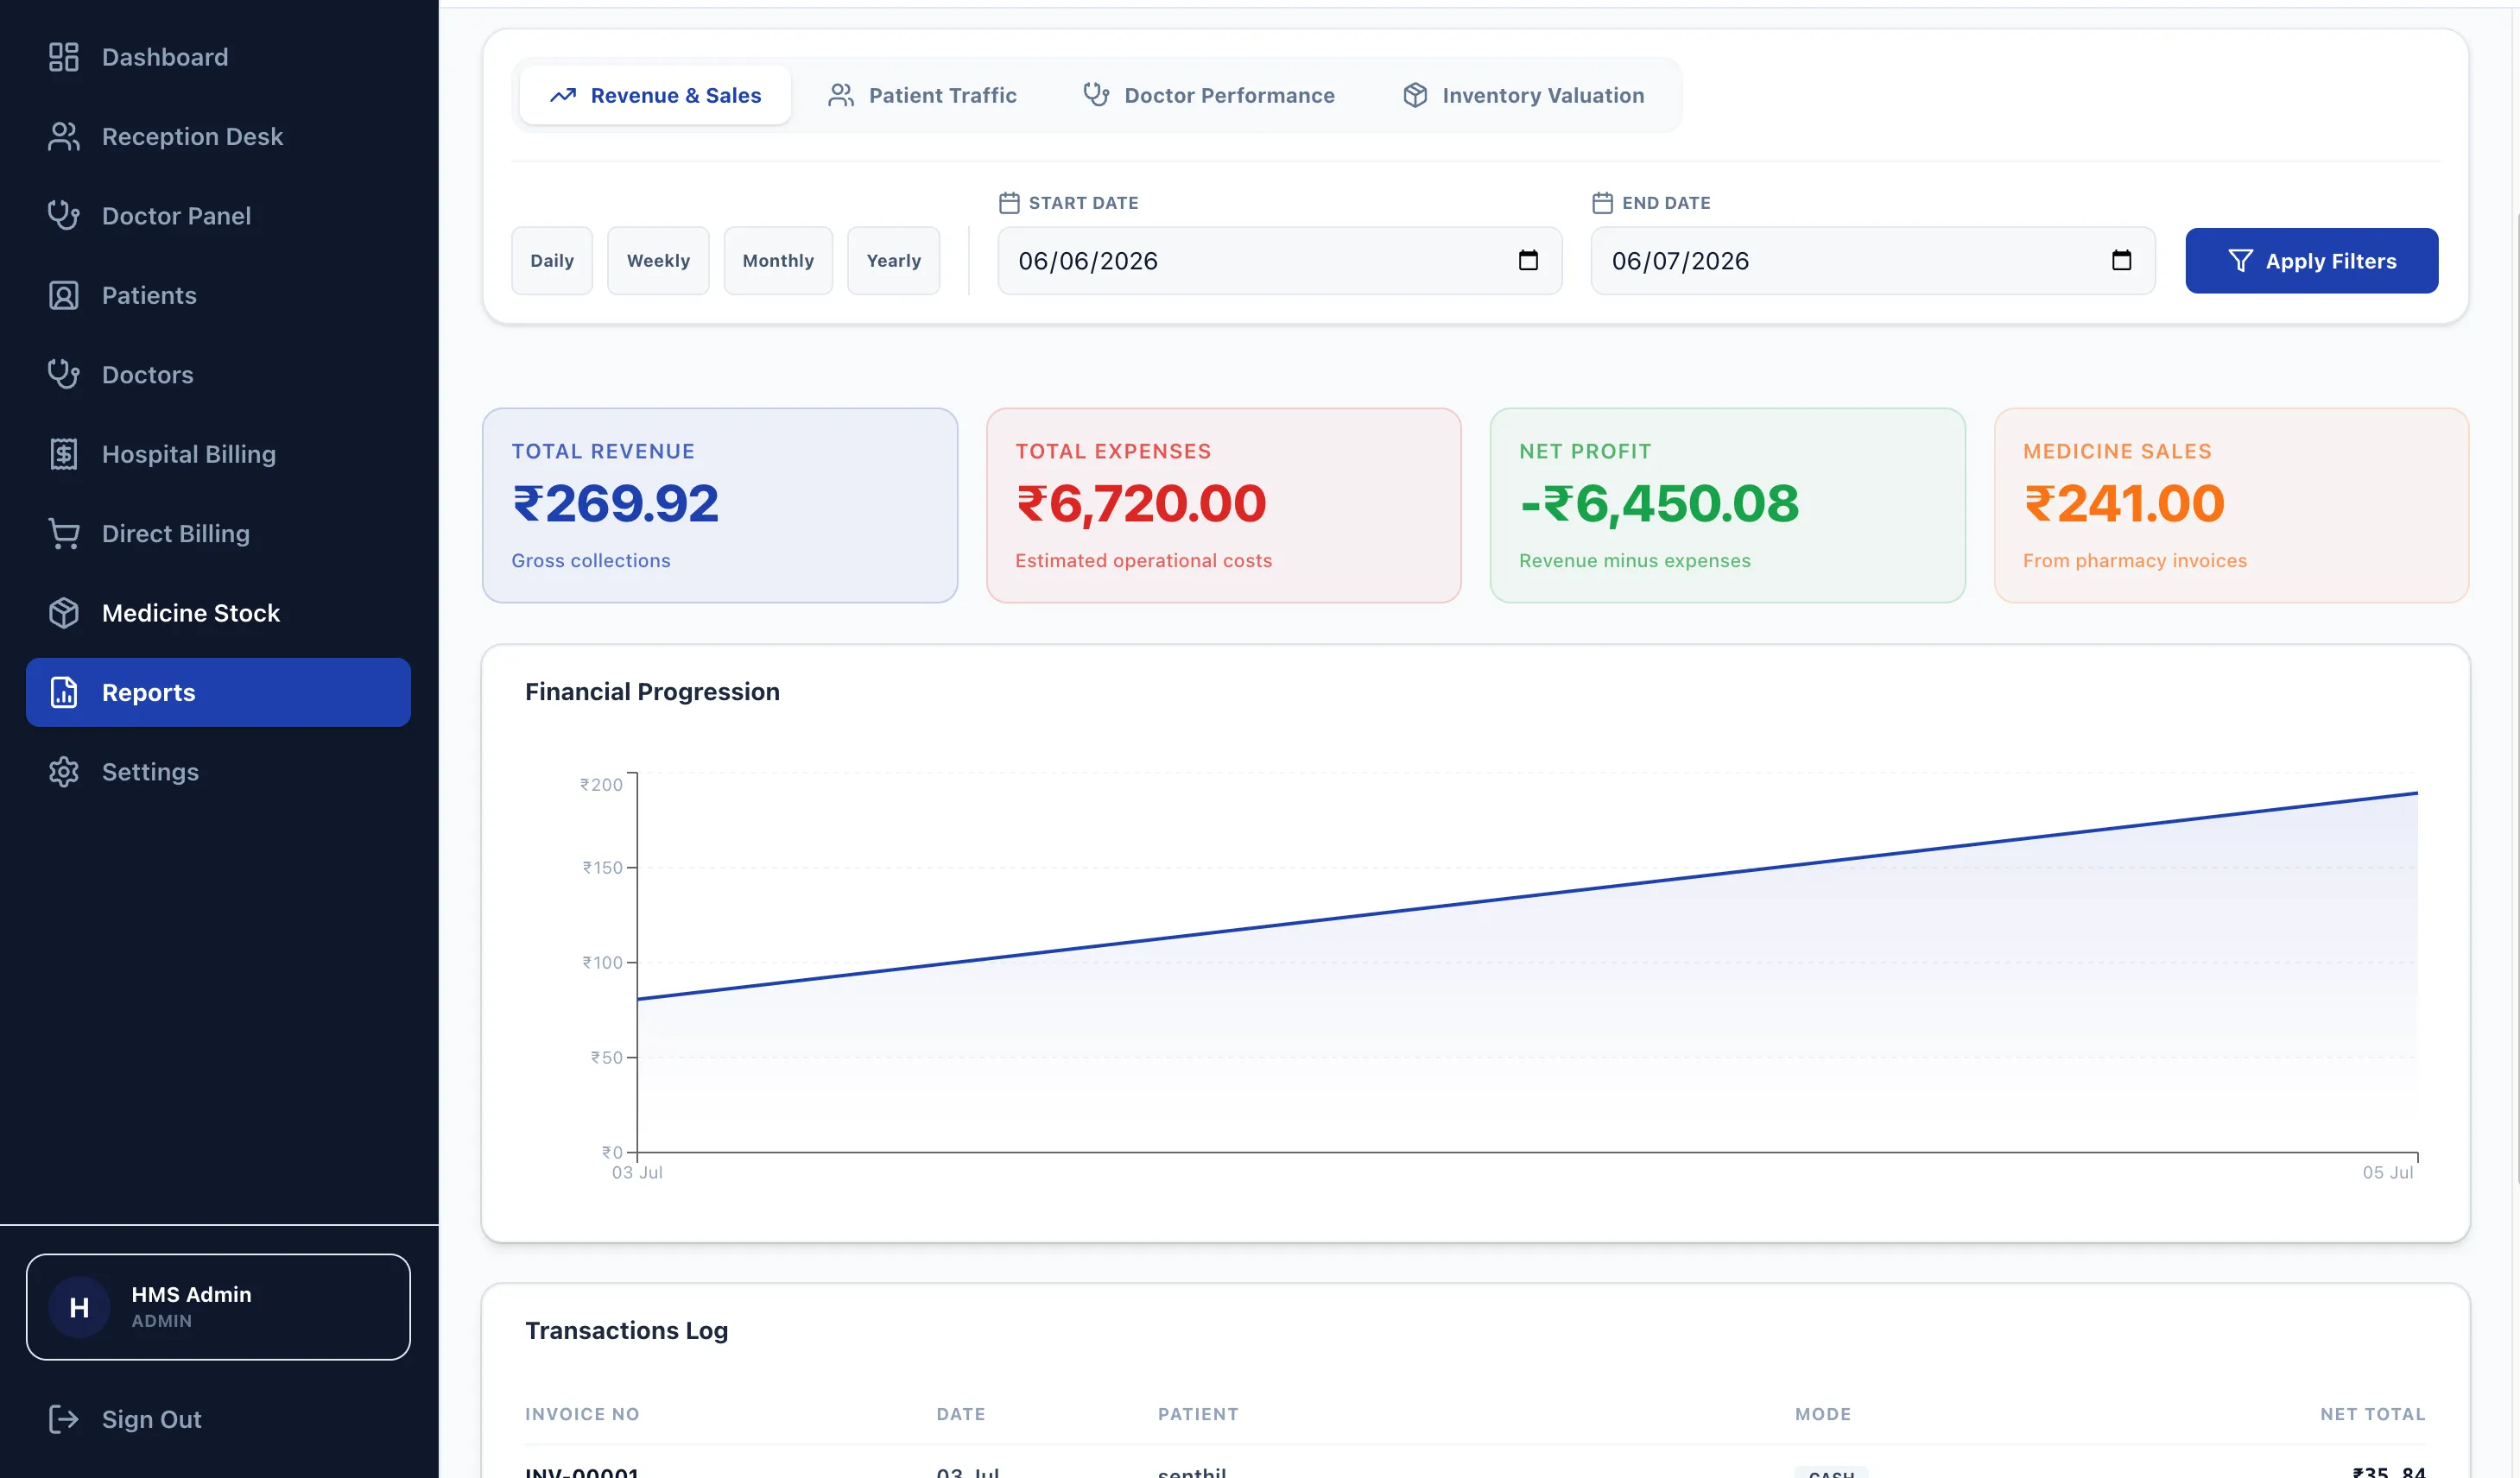Click the 05 Jul axis label on chart

coord(2388,1172)
